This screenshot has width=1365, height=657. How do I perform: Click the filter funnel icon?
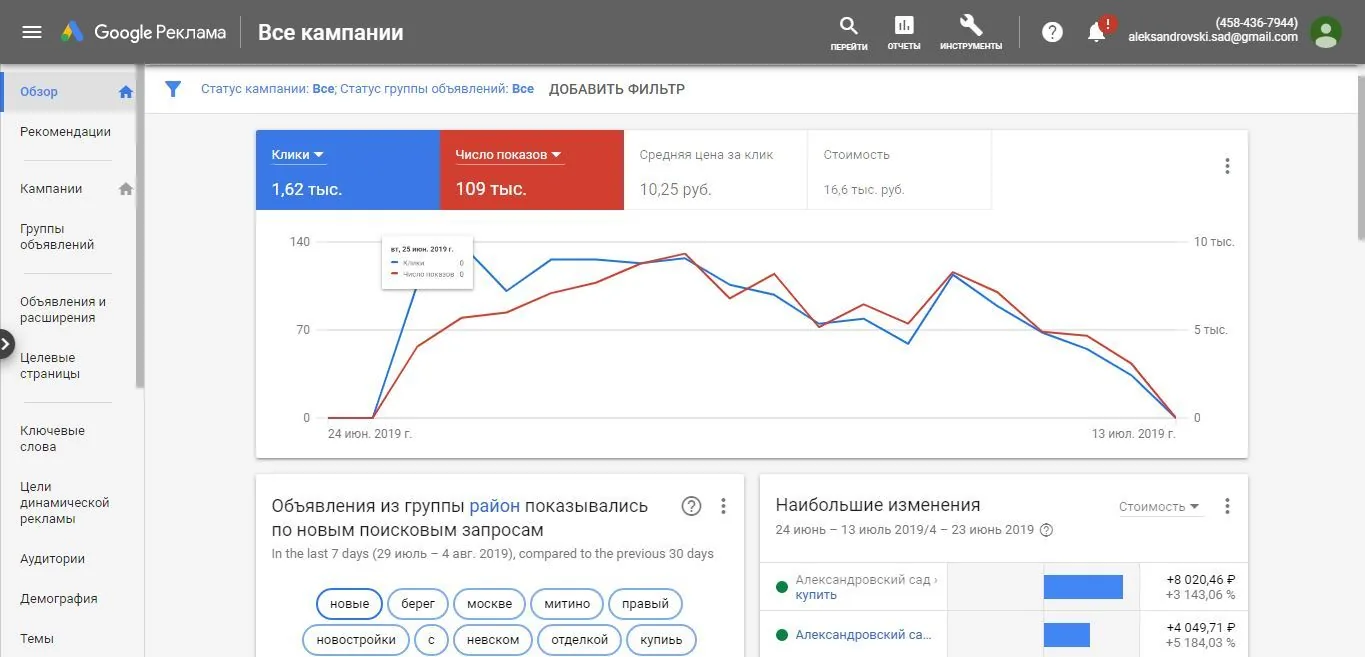173,89
